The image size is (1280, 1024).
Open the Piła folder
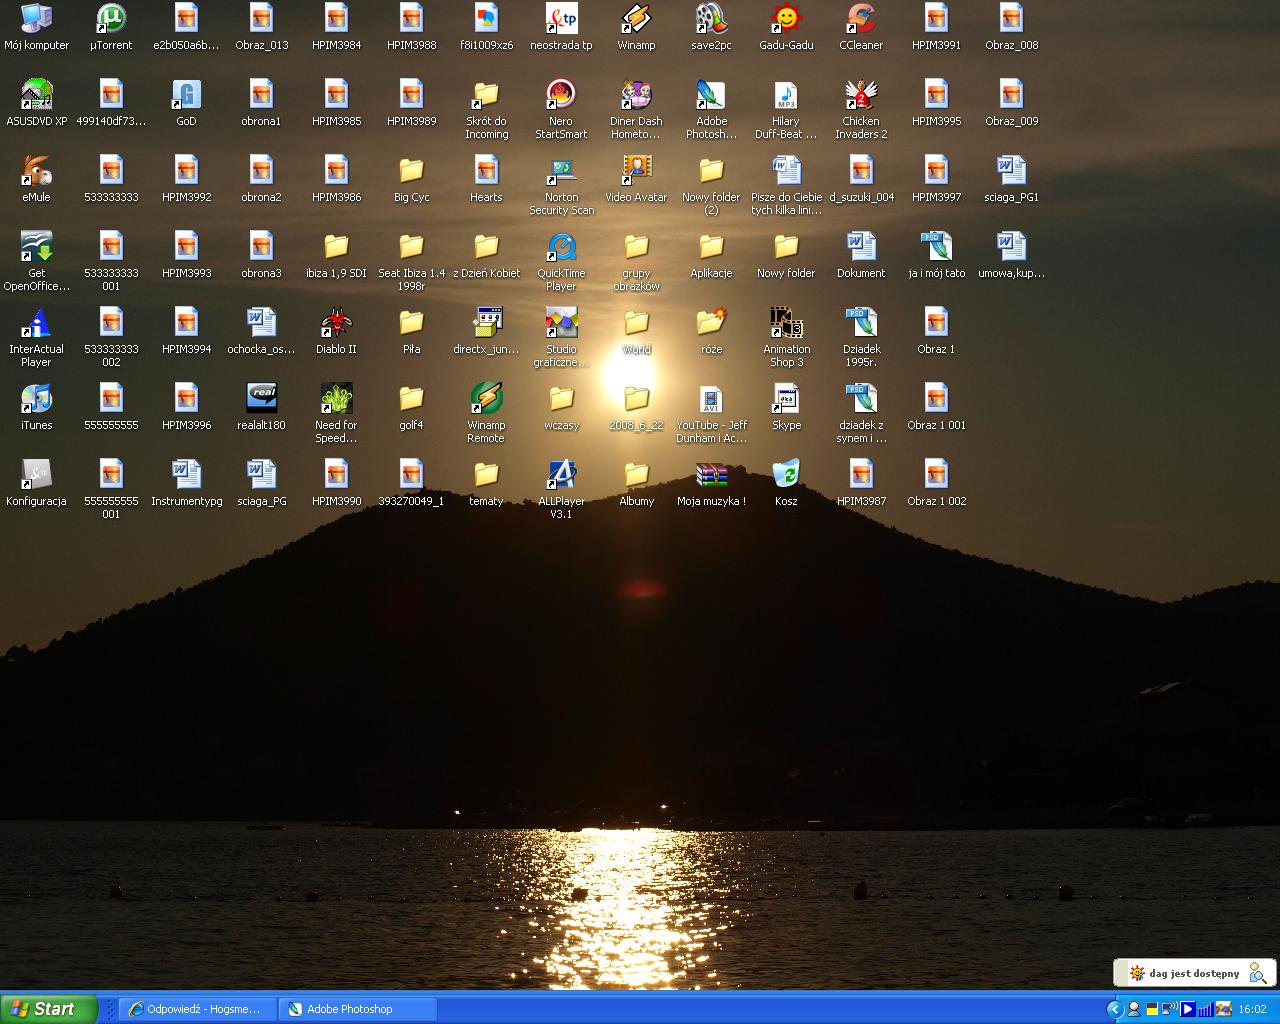pos(411,331)
